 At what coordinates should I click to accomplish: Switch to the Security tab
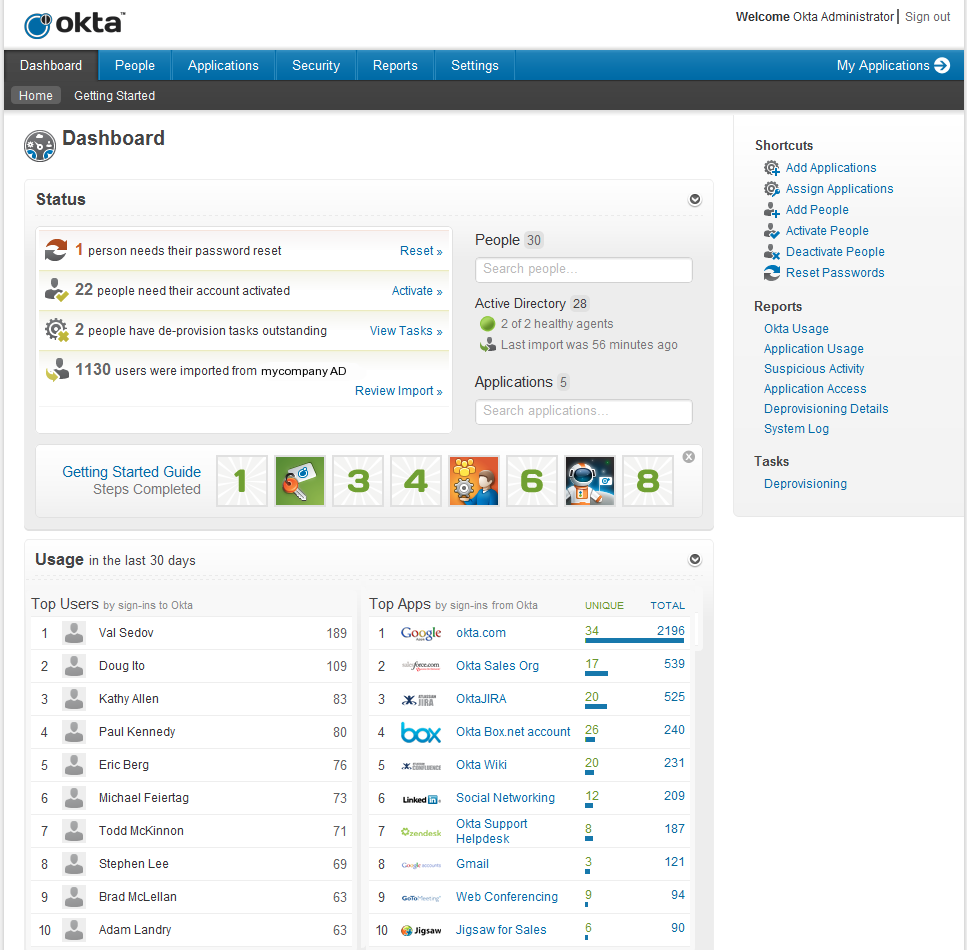click(x=316, y=66)
